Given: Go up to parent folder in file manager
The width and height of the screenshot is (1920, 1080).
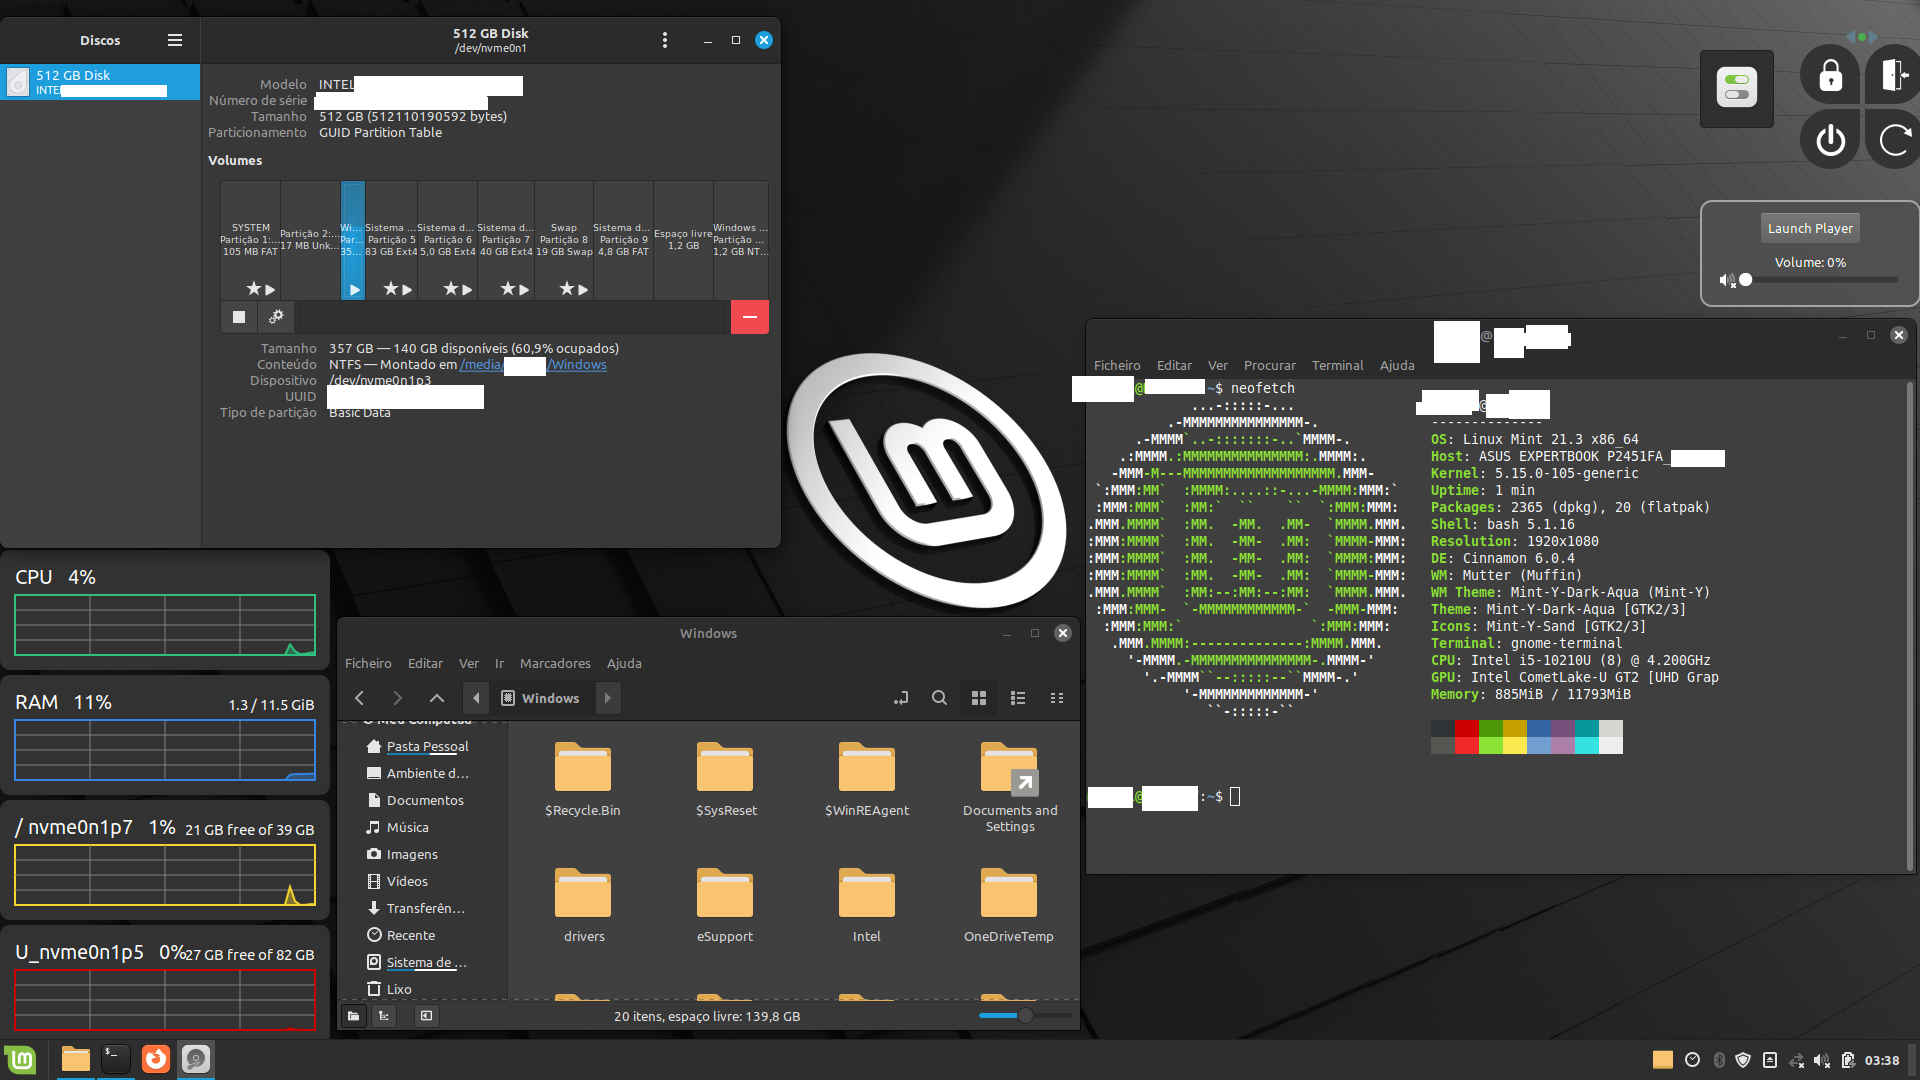Looking at the screenshot, I should coord(437,698).
